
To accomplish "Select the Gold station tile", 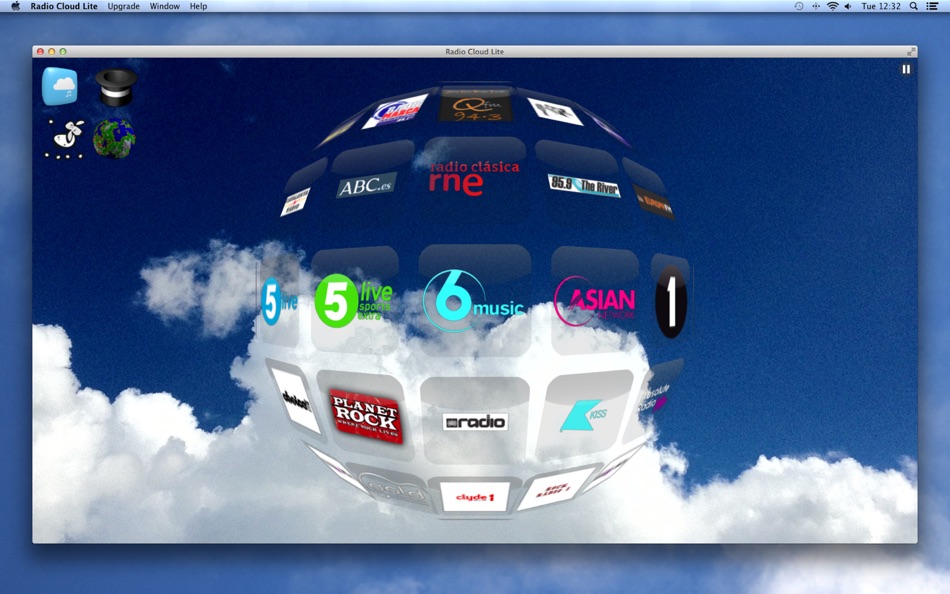I will 395,488.
